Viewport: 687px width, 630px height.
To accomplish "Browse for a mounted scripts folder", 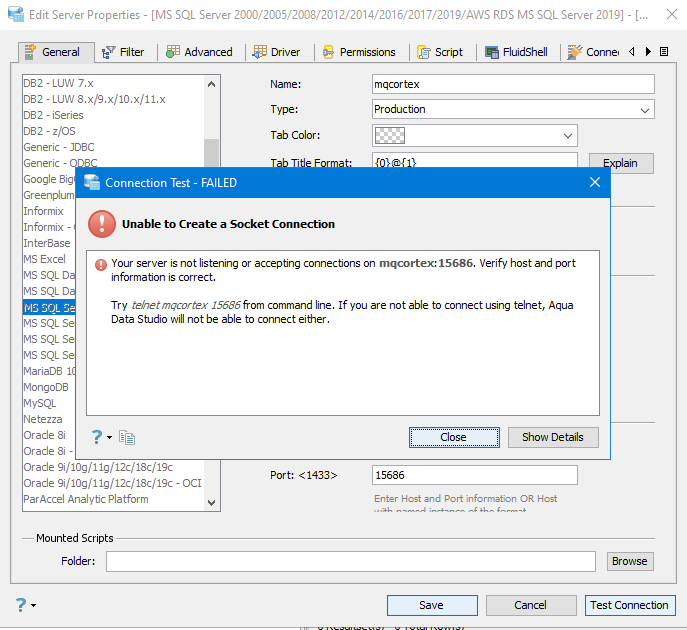I will pos(630,561).
